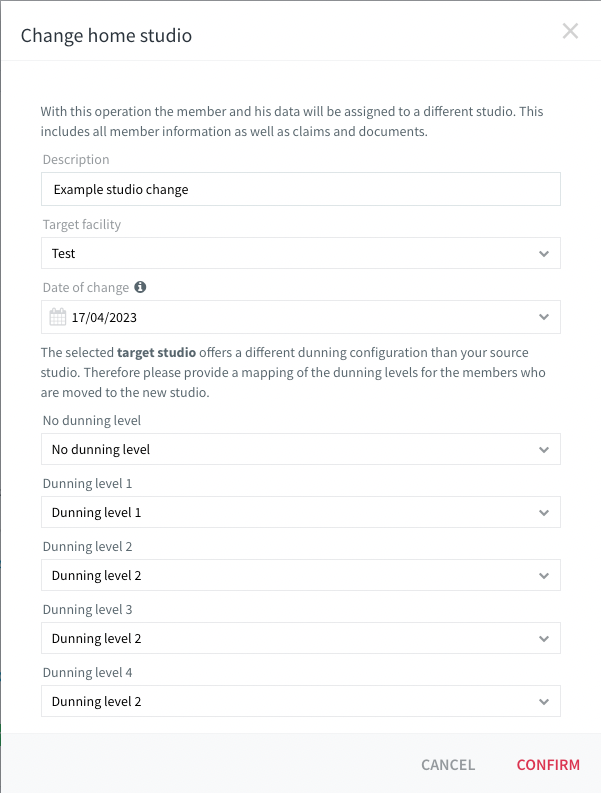Viewport: 601px width, 793px height.
Task: Open the Target facility dropdown showing Test
Action: coord(300,253)
